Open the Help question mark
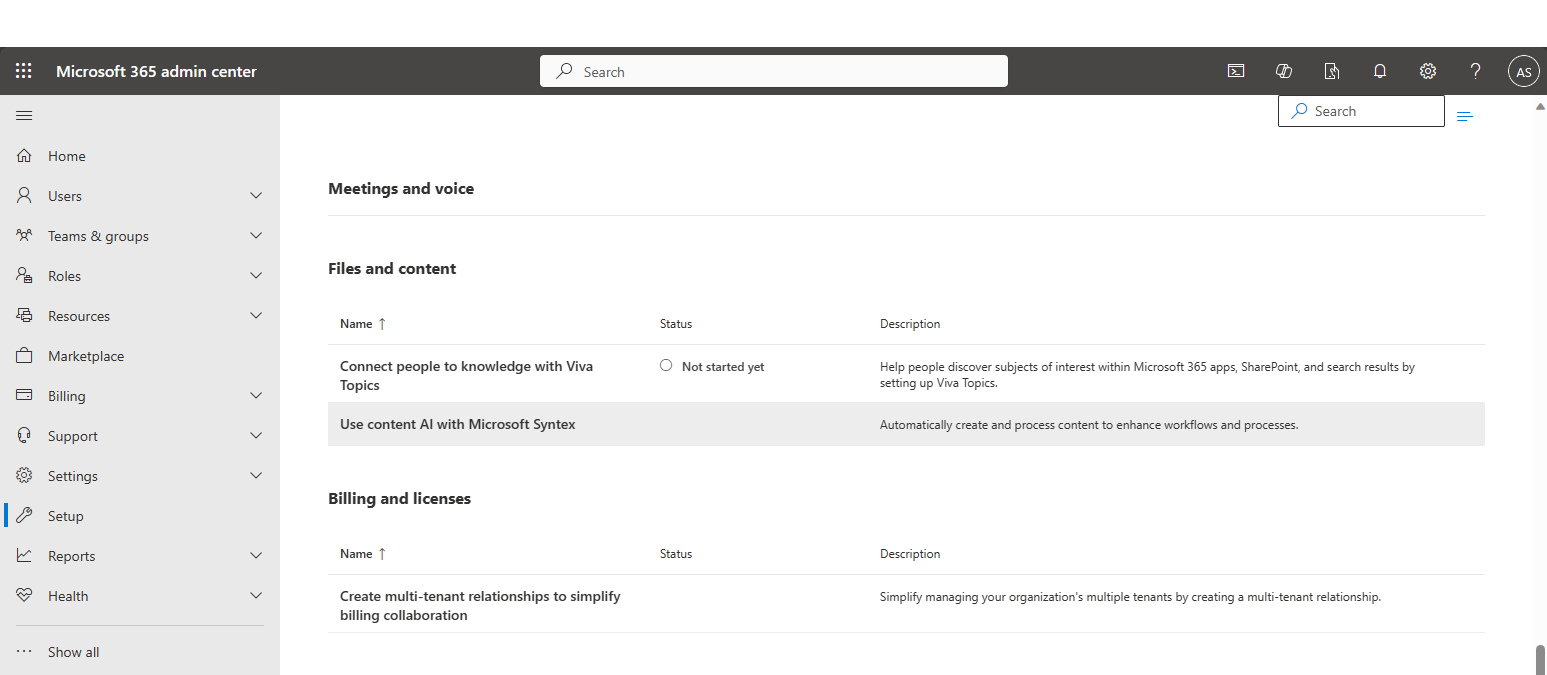 tap(1475, 71)
